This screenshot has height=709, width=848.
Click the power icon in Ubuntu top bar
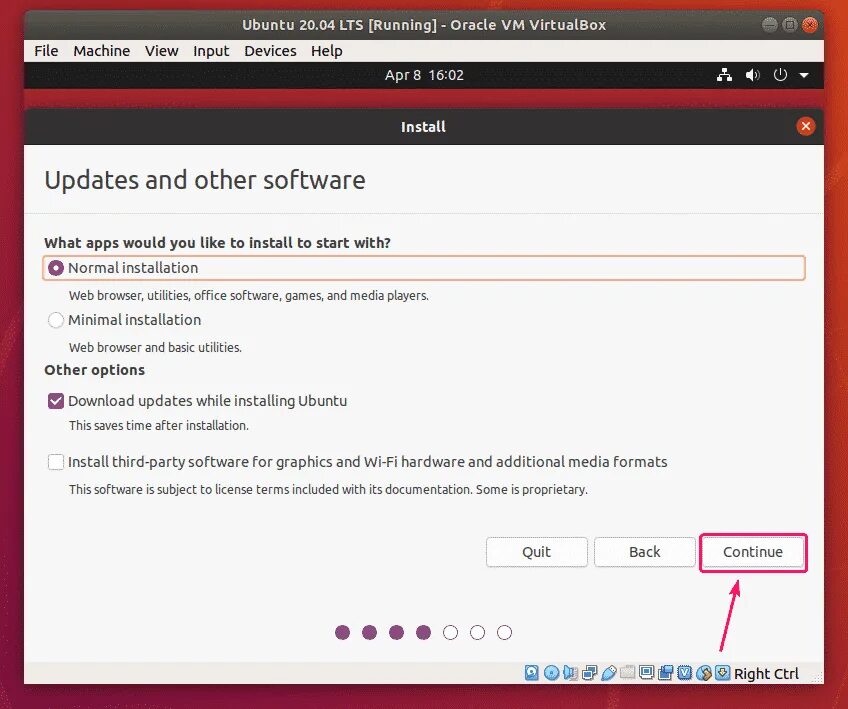pos(780,75)
